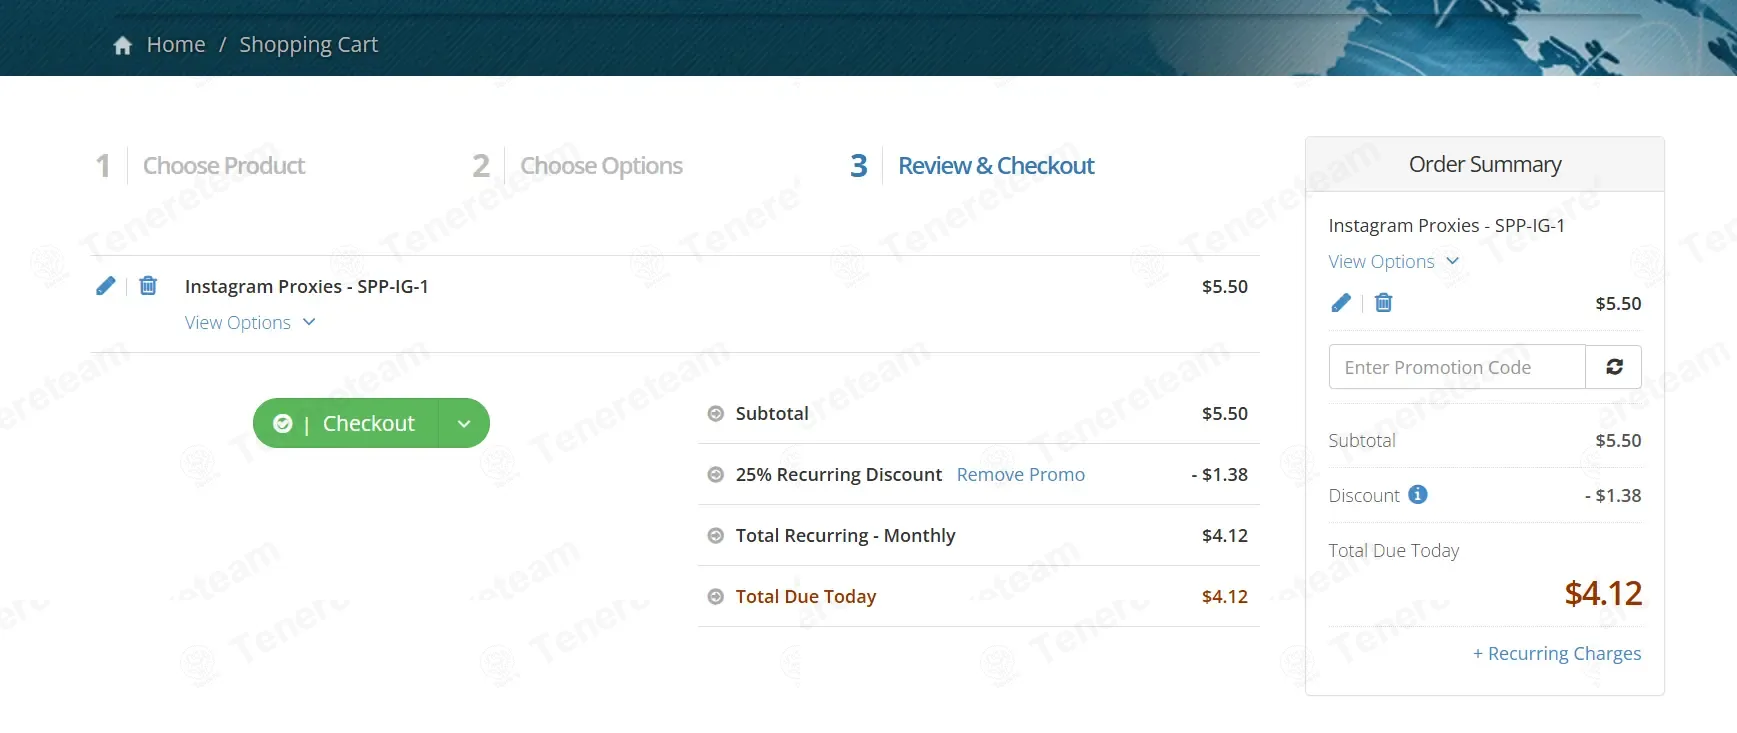Click the Instagram Proxies - SPP-IG-1 title in Order Summary
Viewport: 1737px width, 733px height.
[x=1447, y=226]
